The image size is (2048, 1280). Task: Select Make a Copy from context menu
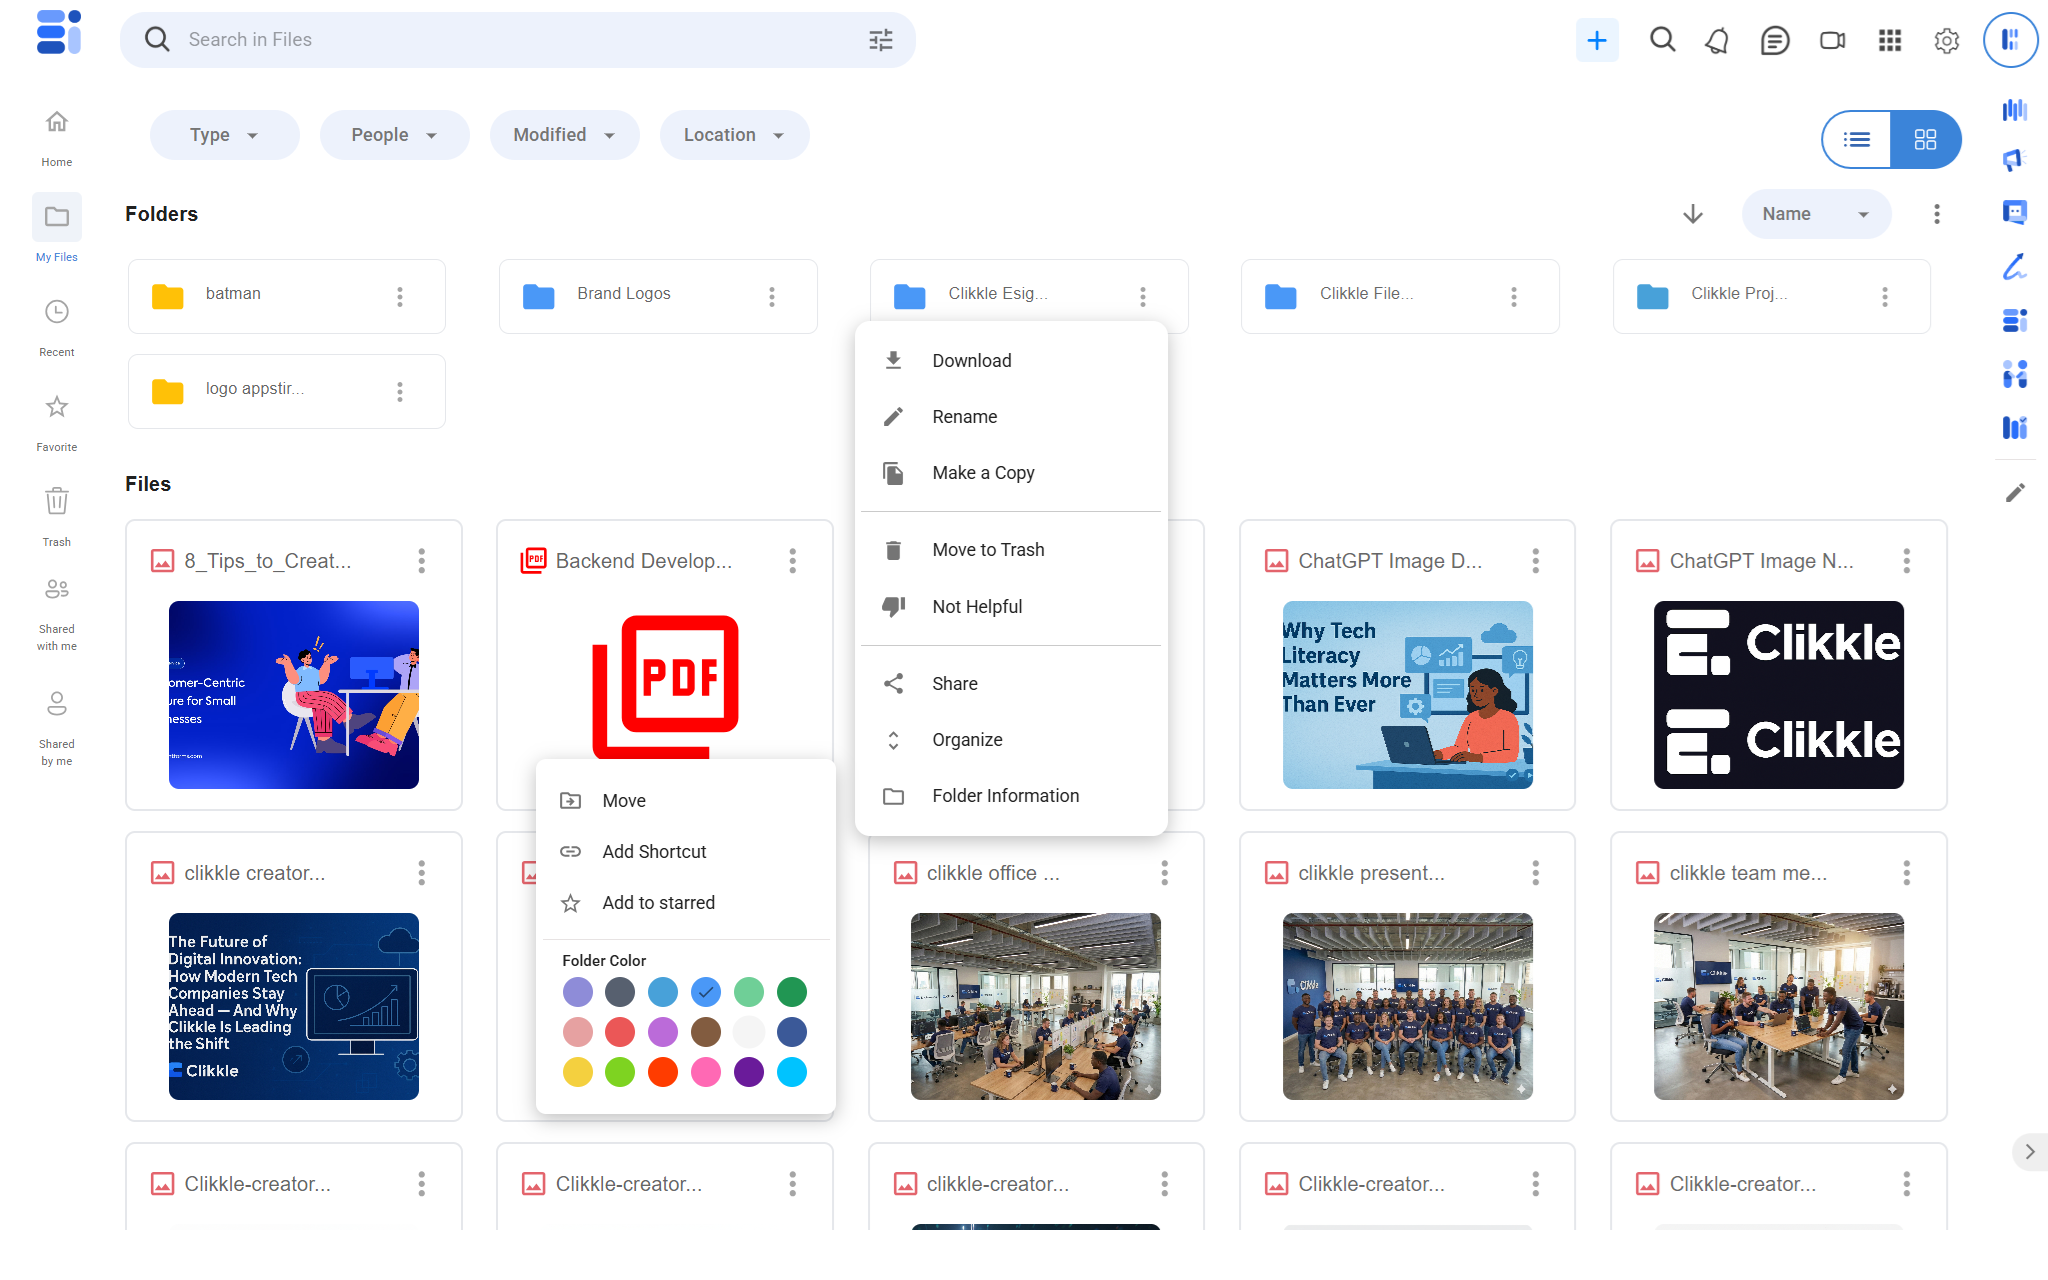(983, 473)
